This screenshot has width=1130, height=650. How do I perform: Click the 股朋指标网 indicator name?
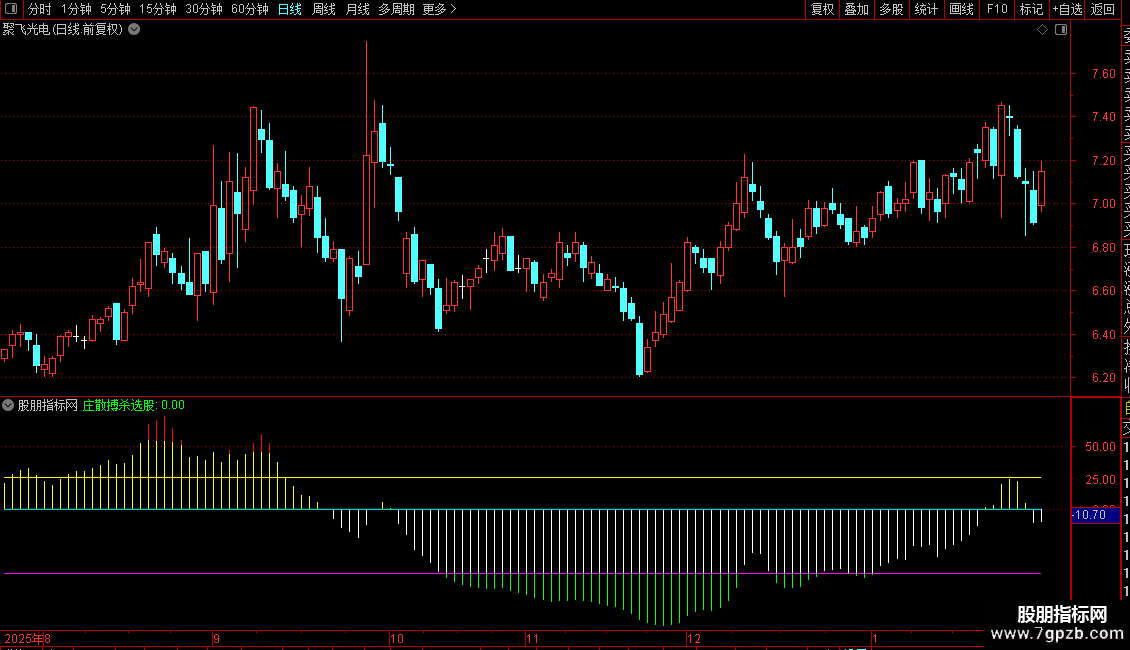(48, 405)
